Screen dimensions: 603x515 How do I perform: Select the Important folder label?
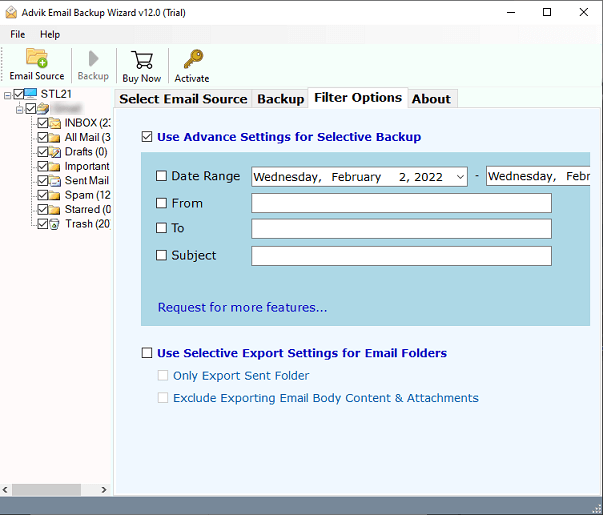click(x=87, y=166)
